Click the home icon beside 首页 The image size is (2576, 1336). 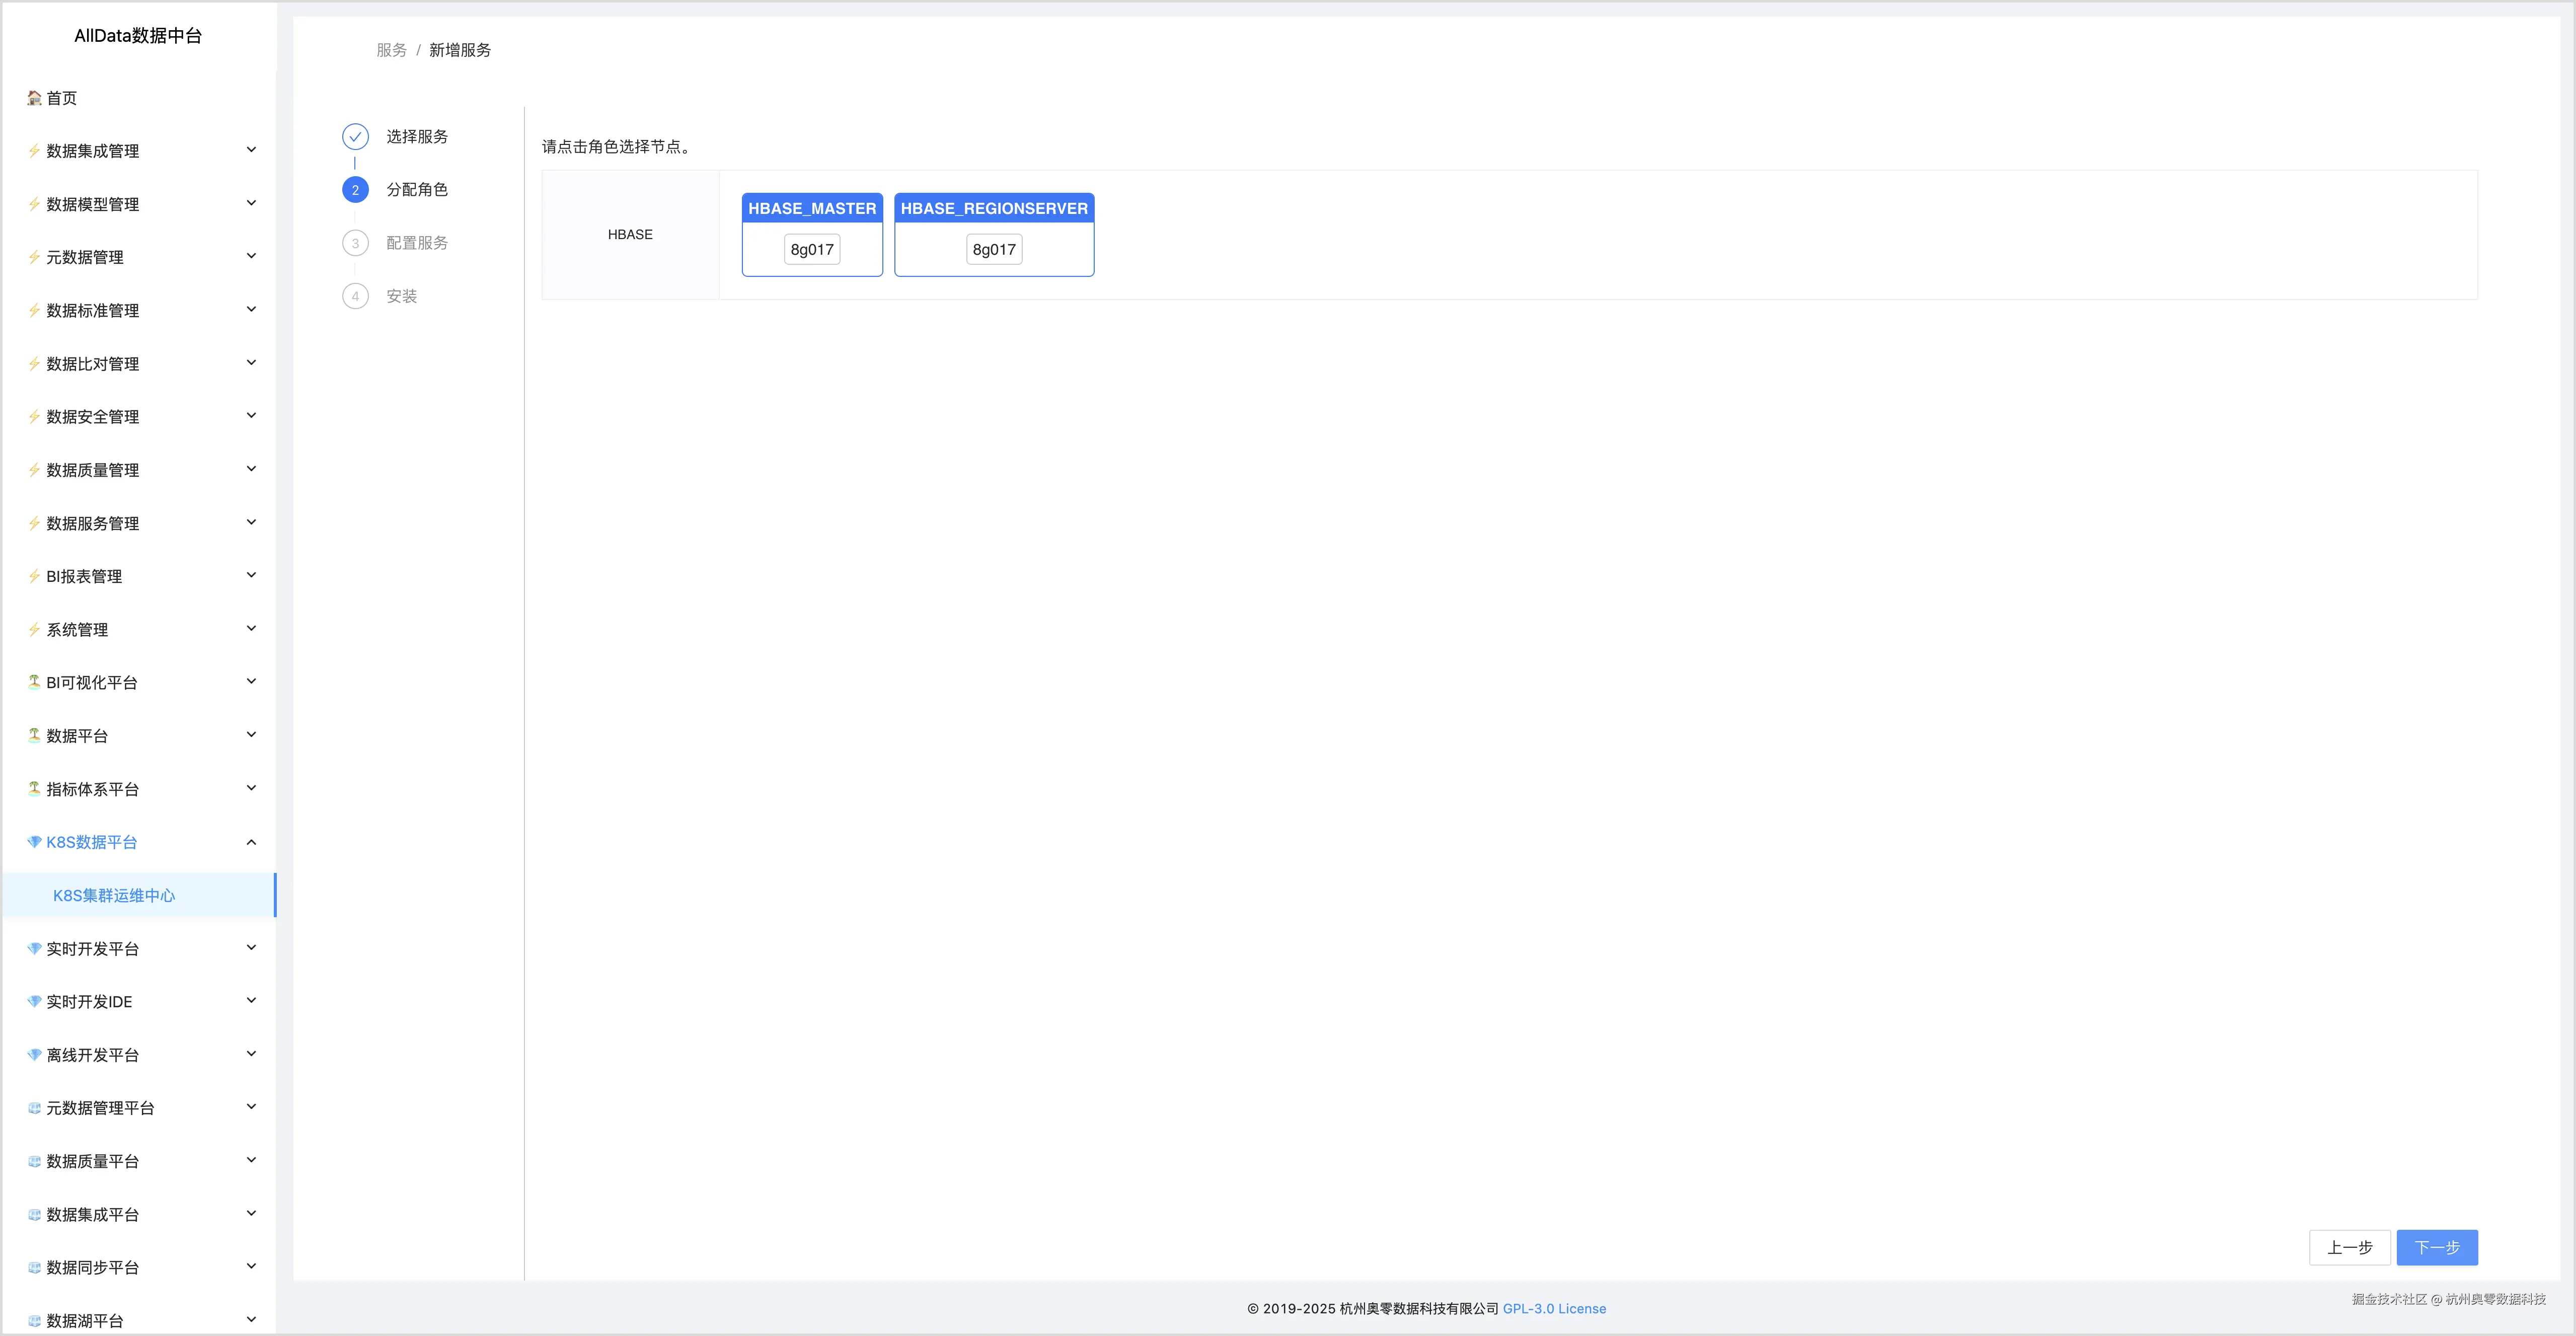[x=34, y=98]
